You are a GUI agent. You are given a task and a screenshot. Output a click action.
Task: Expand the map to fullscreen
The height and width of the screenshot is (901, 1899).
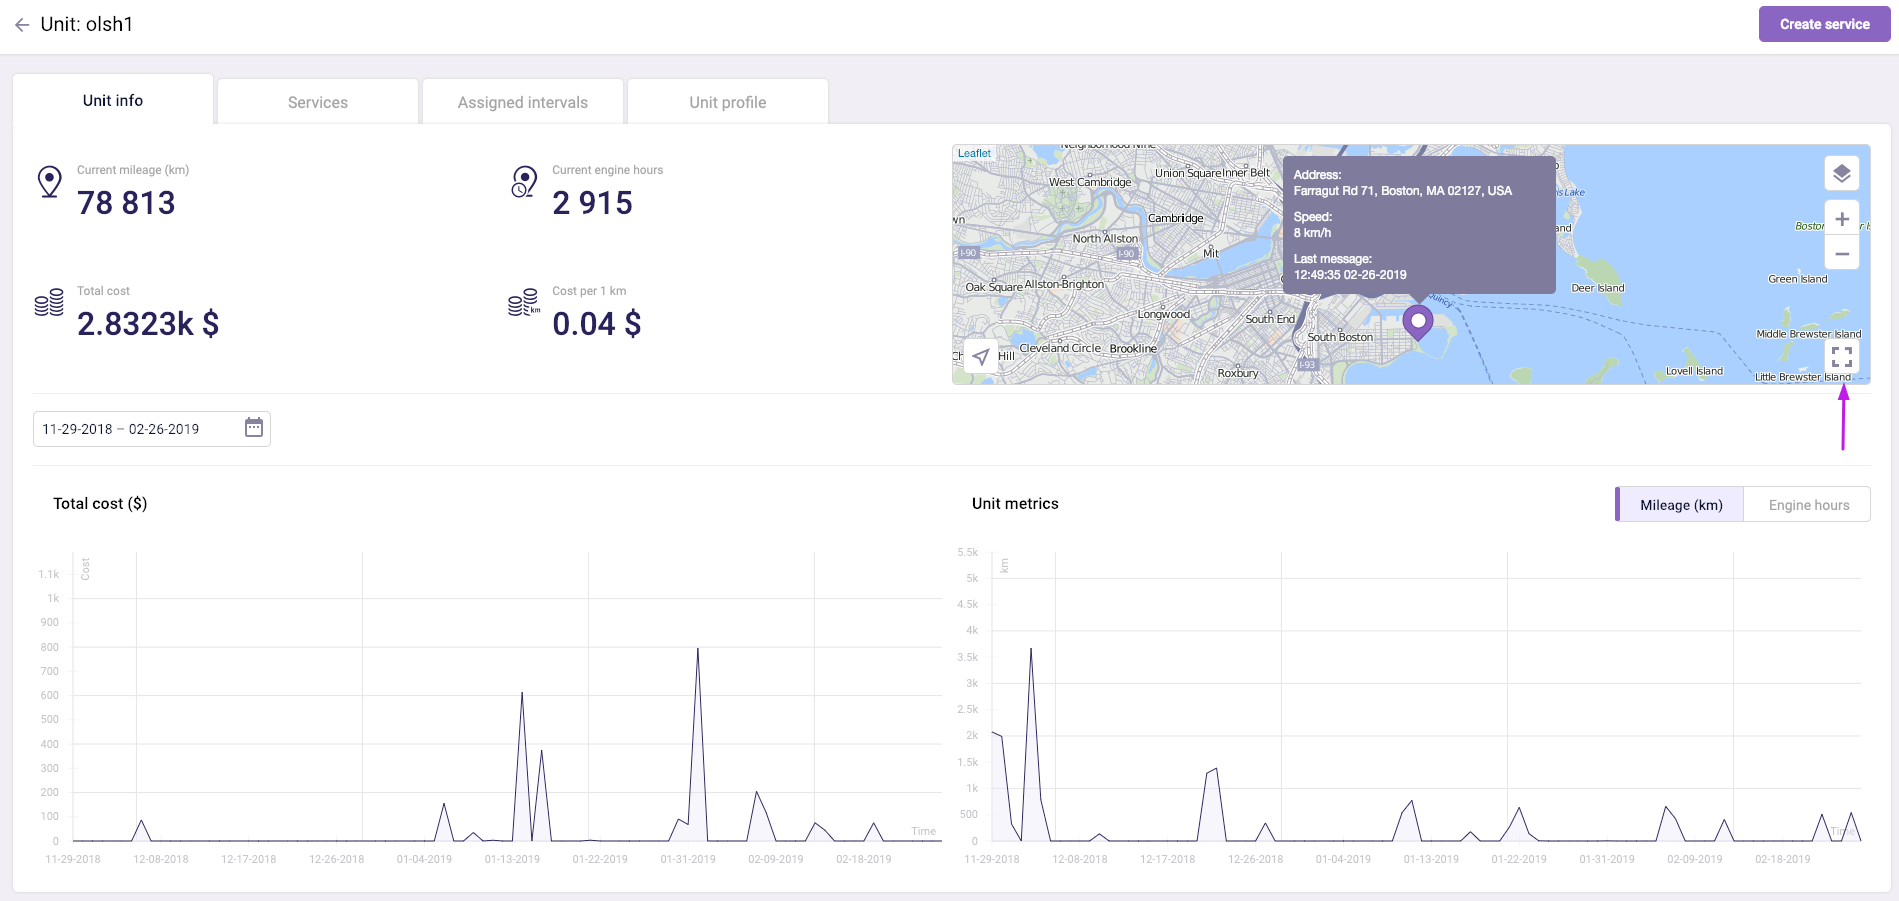[x=1841, y=356]
